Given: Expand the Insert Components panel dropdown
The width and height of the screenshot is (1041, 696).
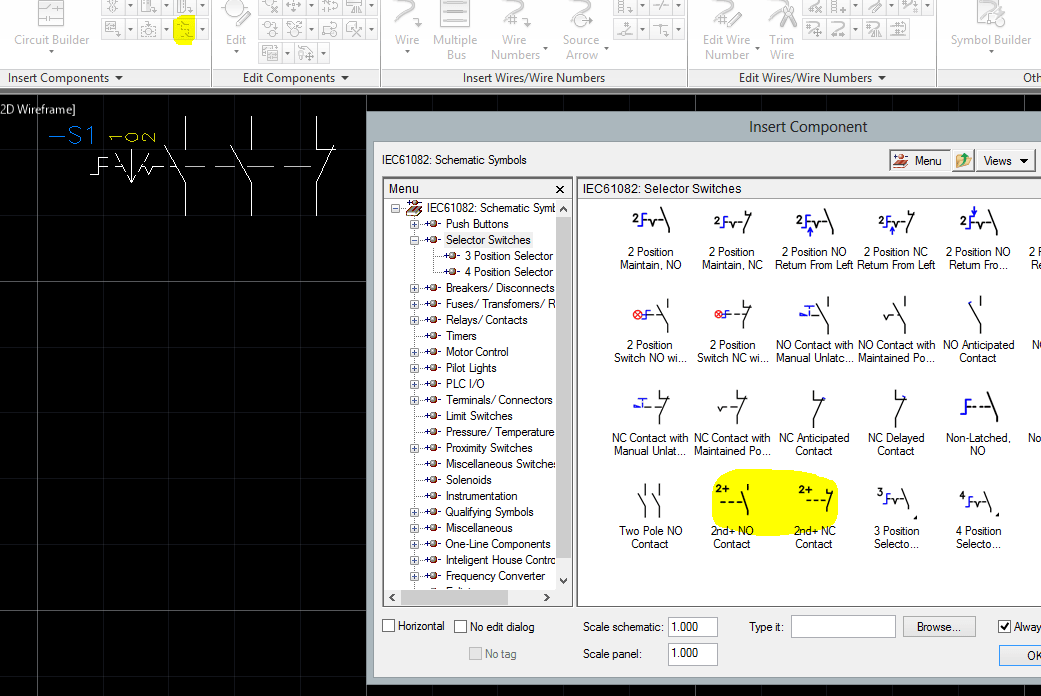Looking at the screenshot, I should point(119,78).
